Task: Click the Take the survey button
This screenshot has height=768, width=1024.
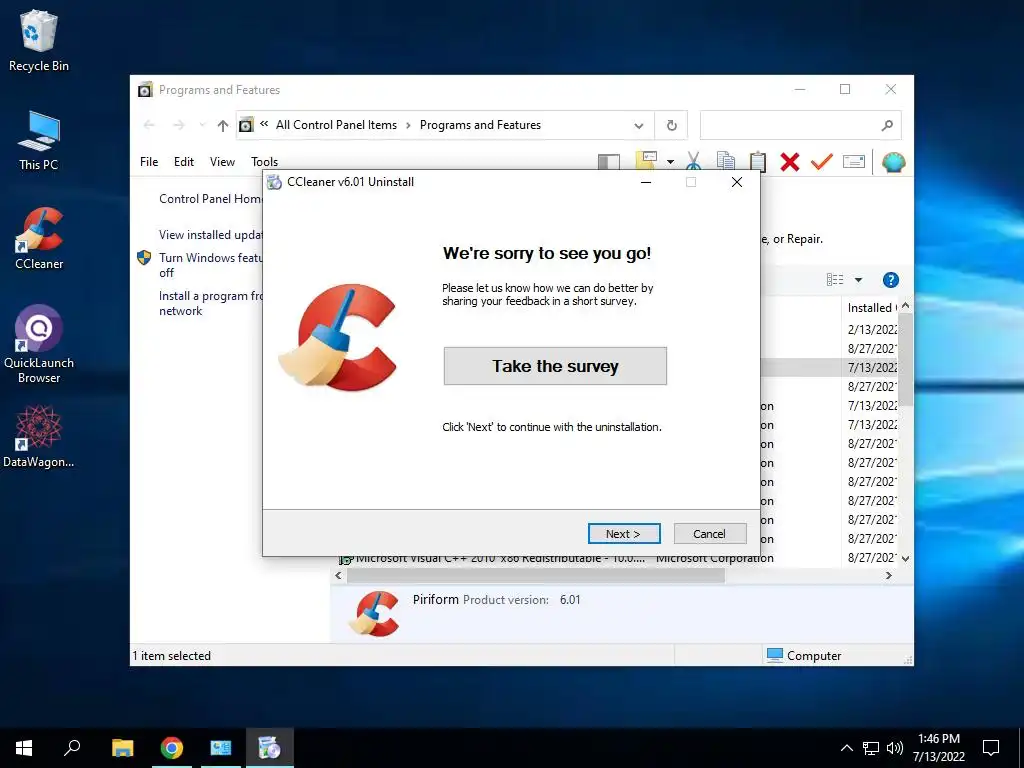Action: (555, 366)
